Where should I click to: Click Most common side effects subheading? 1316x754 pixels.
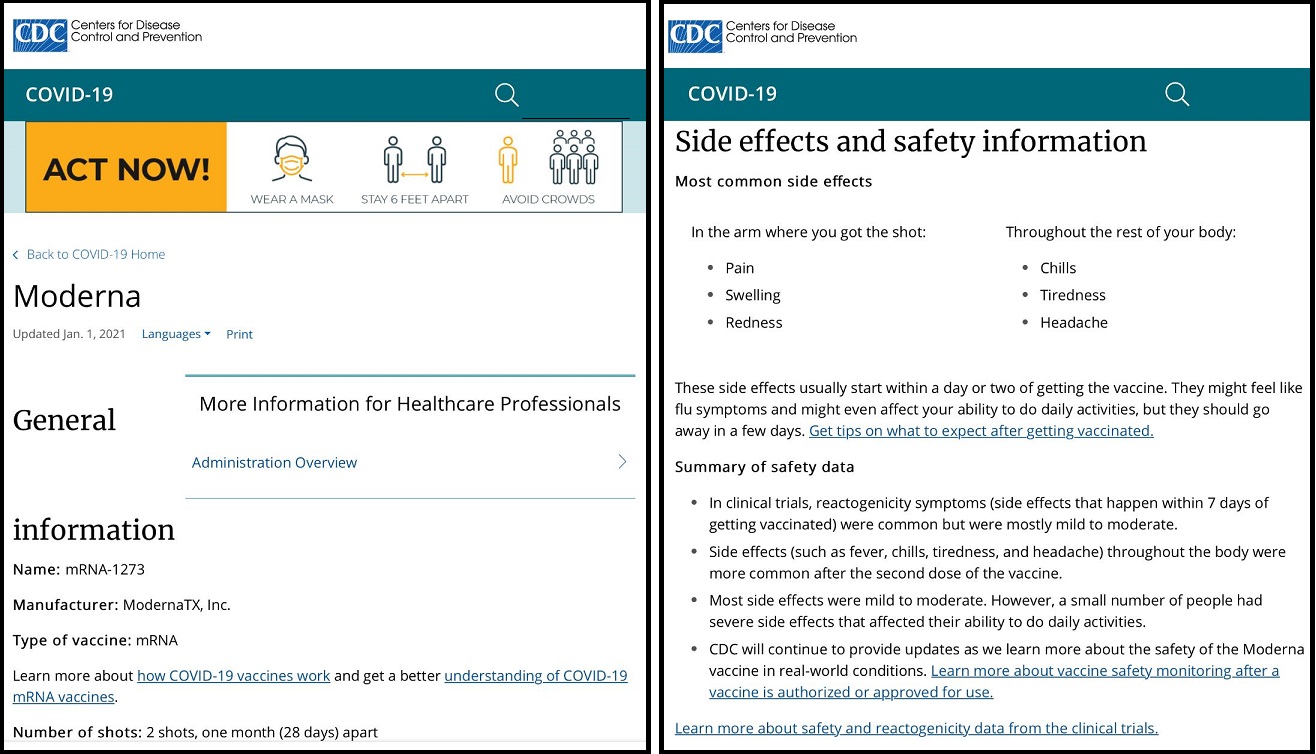[774, 181]
